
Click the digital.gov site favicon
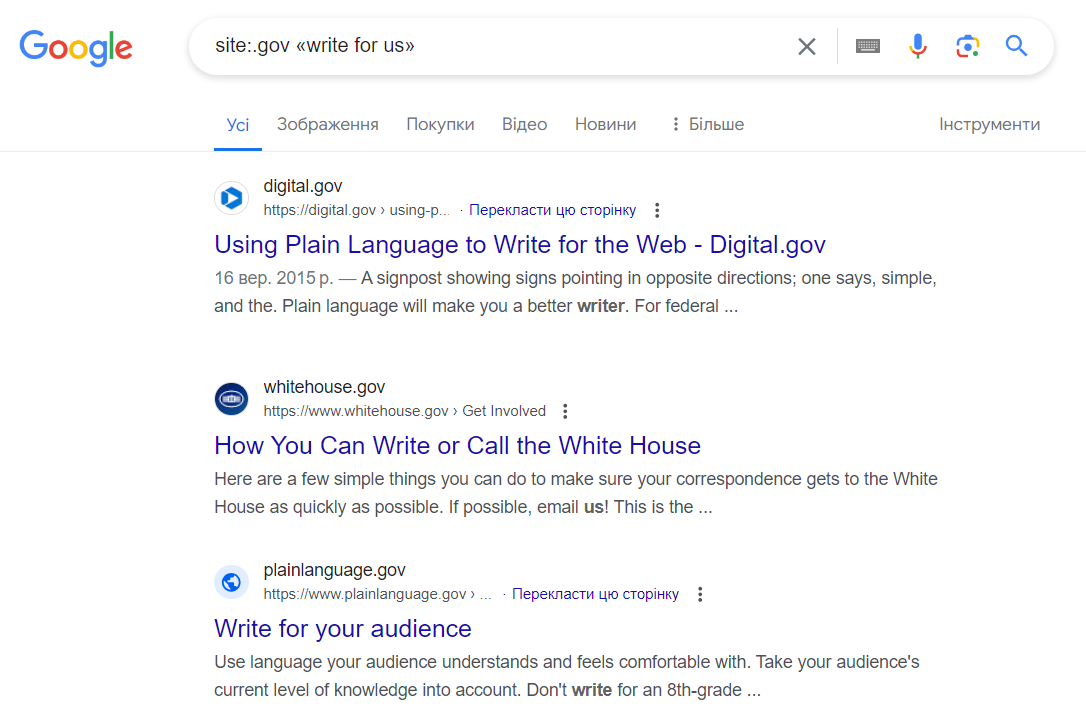pyautogui.click(x=231, y=198)
